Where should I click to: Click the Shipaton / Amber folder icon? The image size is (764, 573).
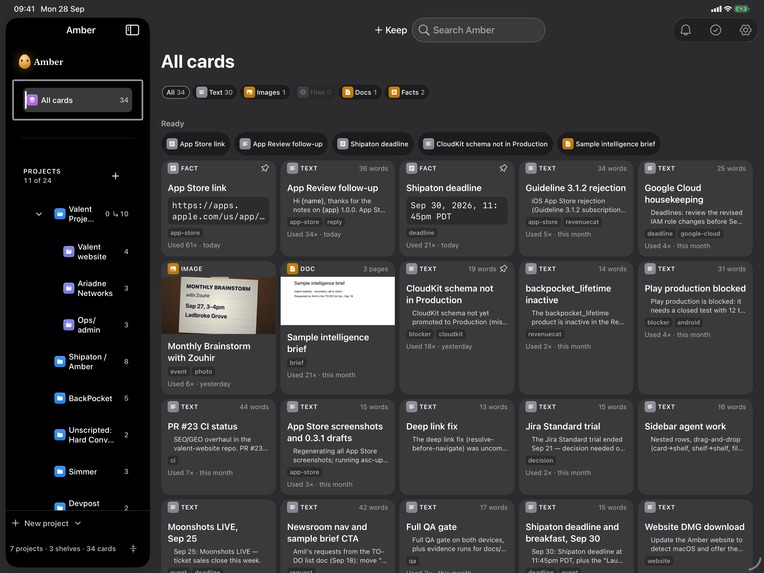click(x=59, y=361)
